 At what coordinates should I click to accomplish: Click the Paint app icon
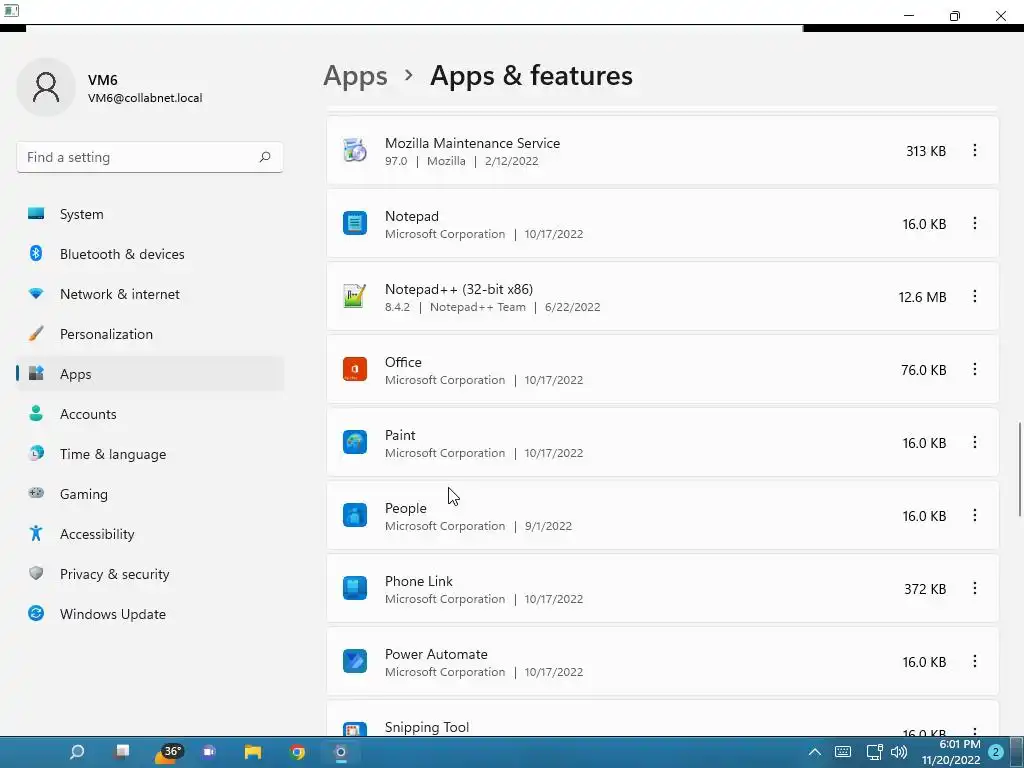355,442
